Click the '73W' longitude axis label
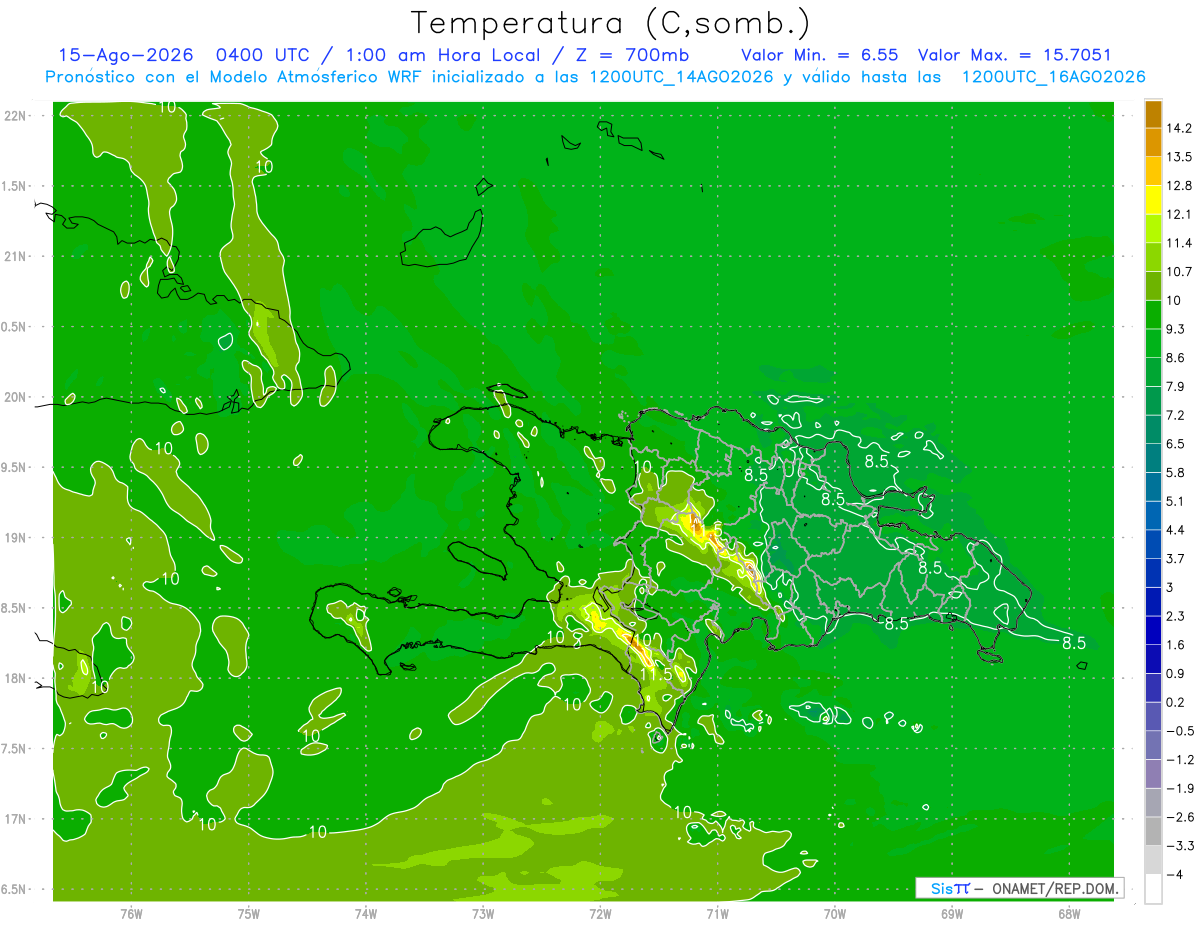 pyautogui.click(x=483, y=913)
